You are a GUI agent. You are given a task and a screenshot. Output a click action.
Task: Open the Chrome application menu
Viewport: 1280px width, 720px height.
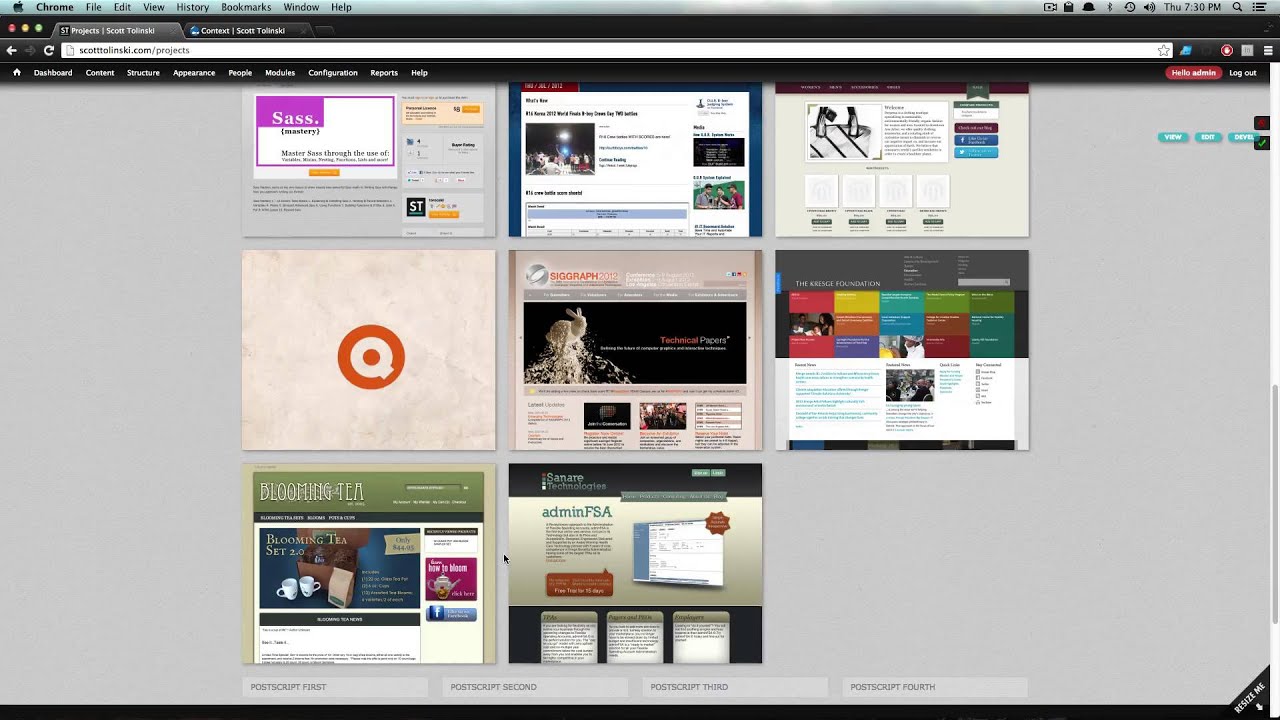[55, 7]
